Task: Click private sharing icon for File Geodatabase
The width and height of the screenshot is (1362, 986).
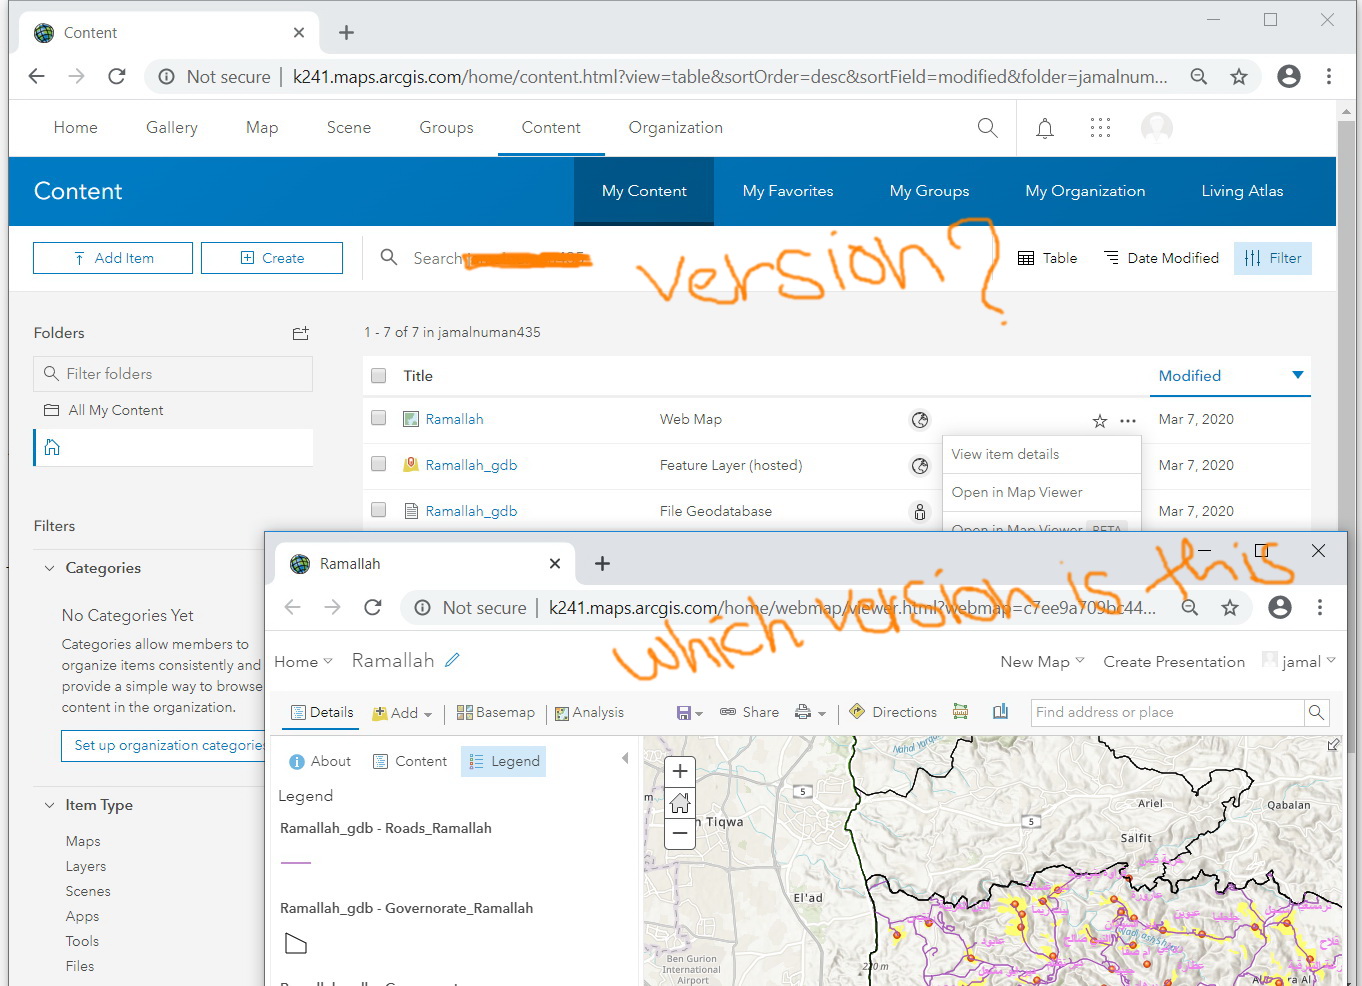Action: point(920,512)
